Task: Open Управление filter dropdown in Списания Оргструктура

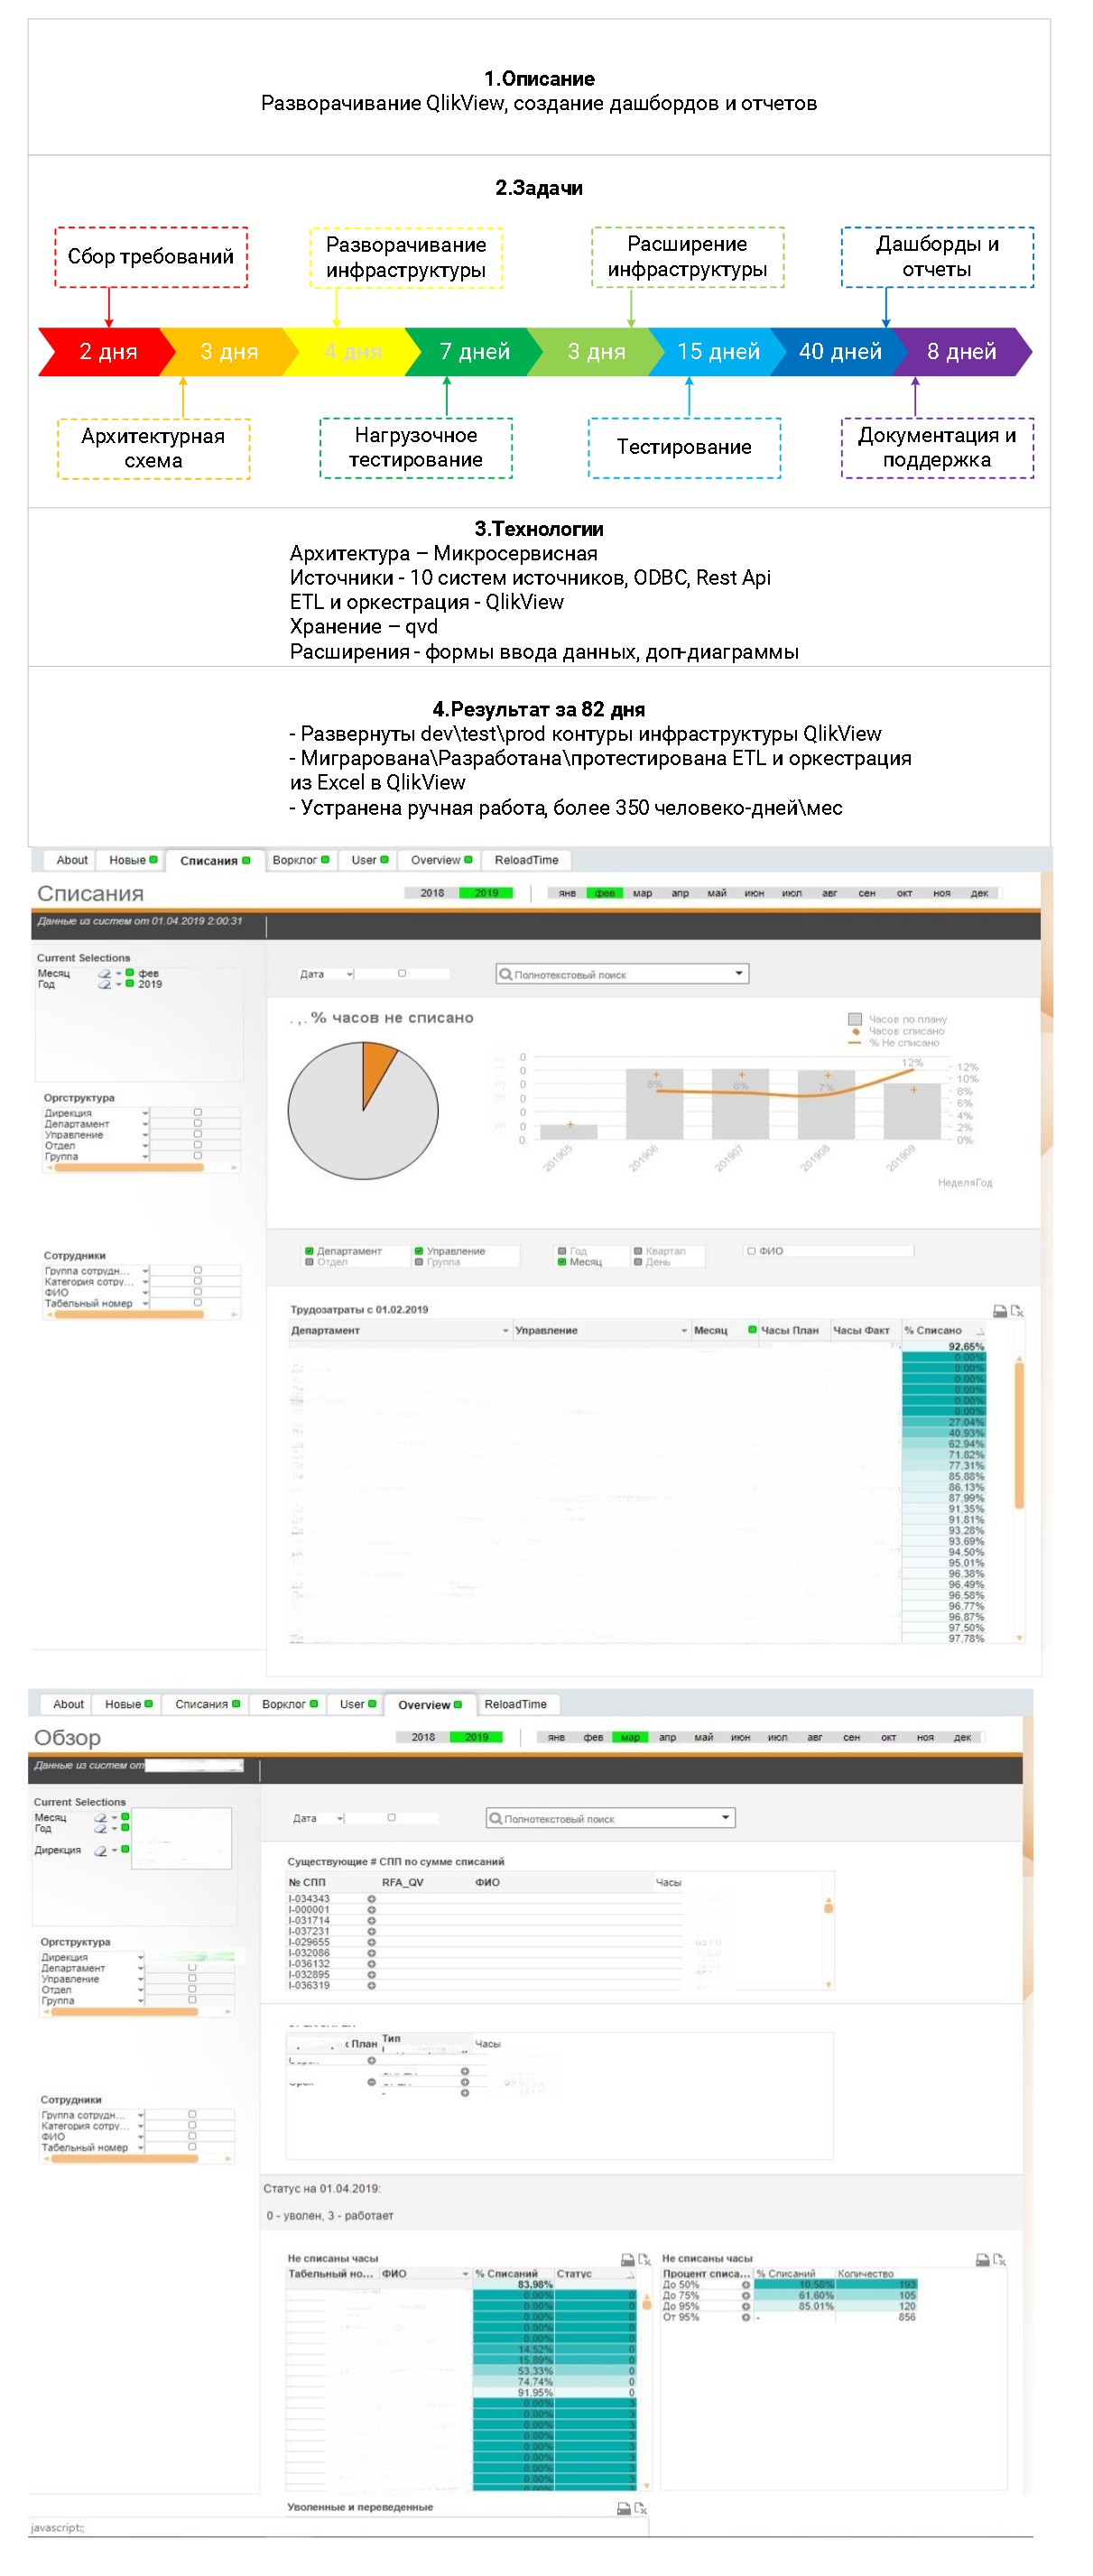Action: click(x=145, y=1135)
